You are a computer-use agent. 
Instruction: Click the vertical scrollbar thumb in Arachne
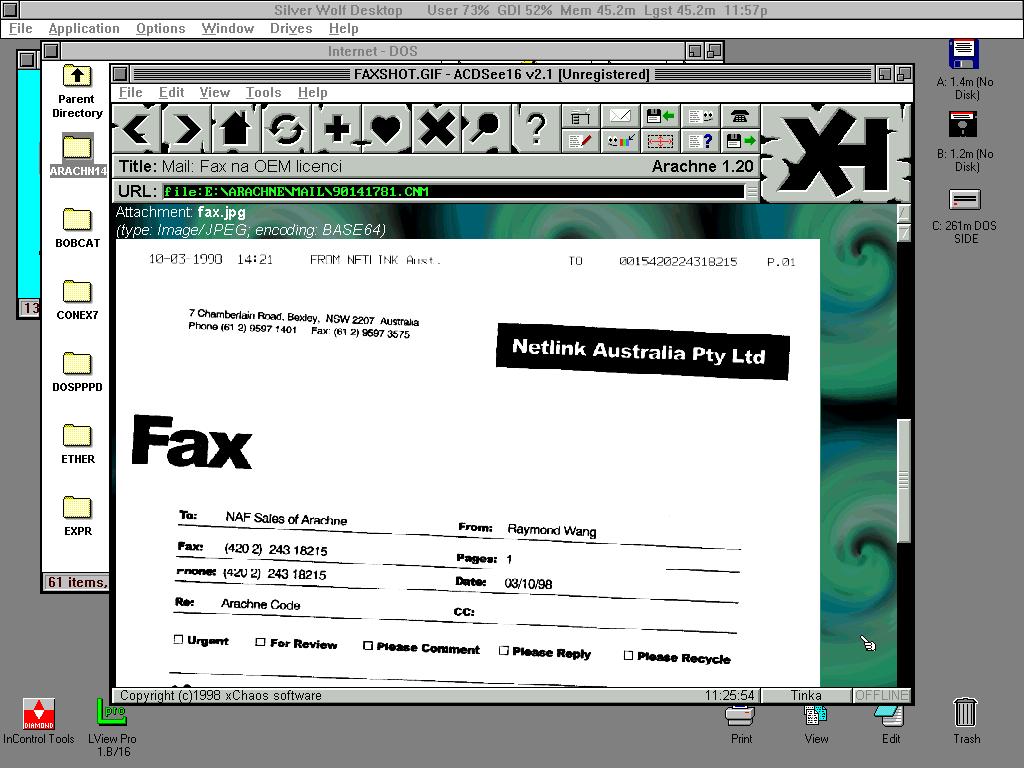coord(903,480)
